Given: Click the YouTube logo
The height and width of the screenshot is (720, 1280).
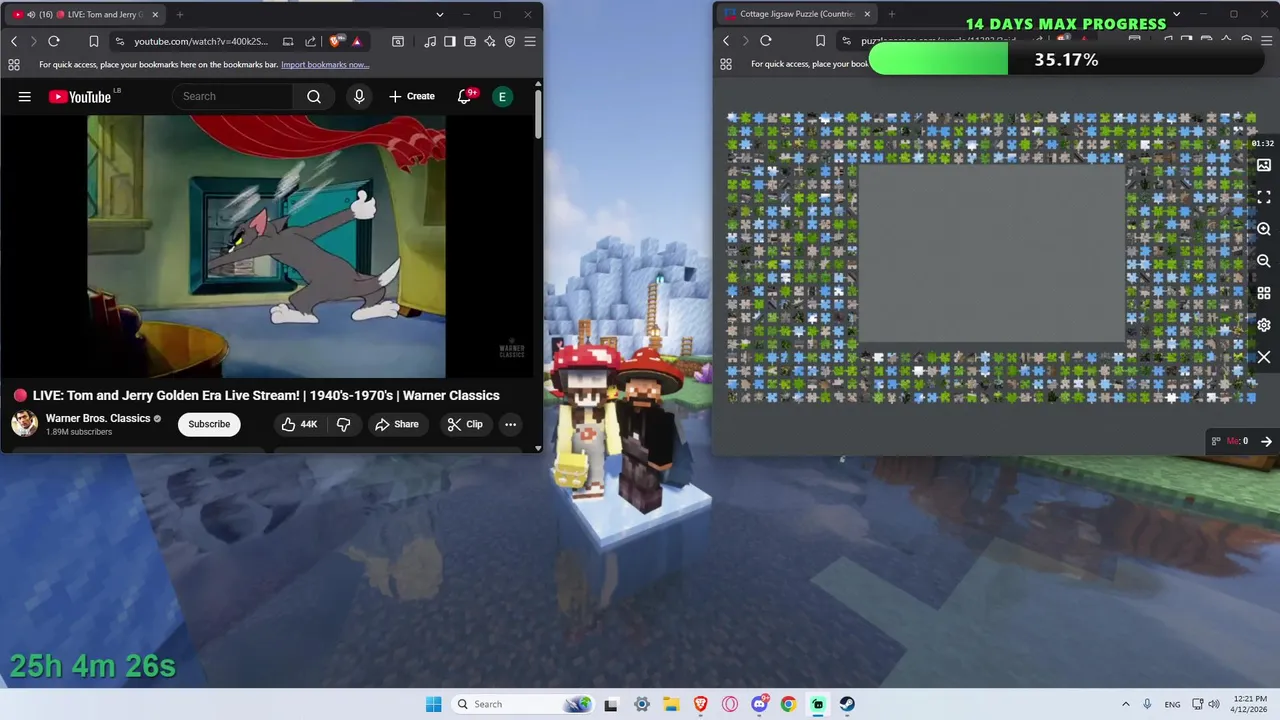Looking at the screenshot, I should (x=80, y=97).
